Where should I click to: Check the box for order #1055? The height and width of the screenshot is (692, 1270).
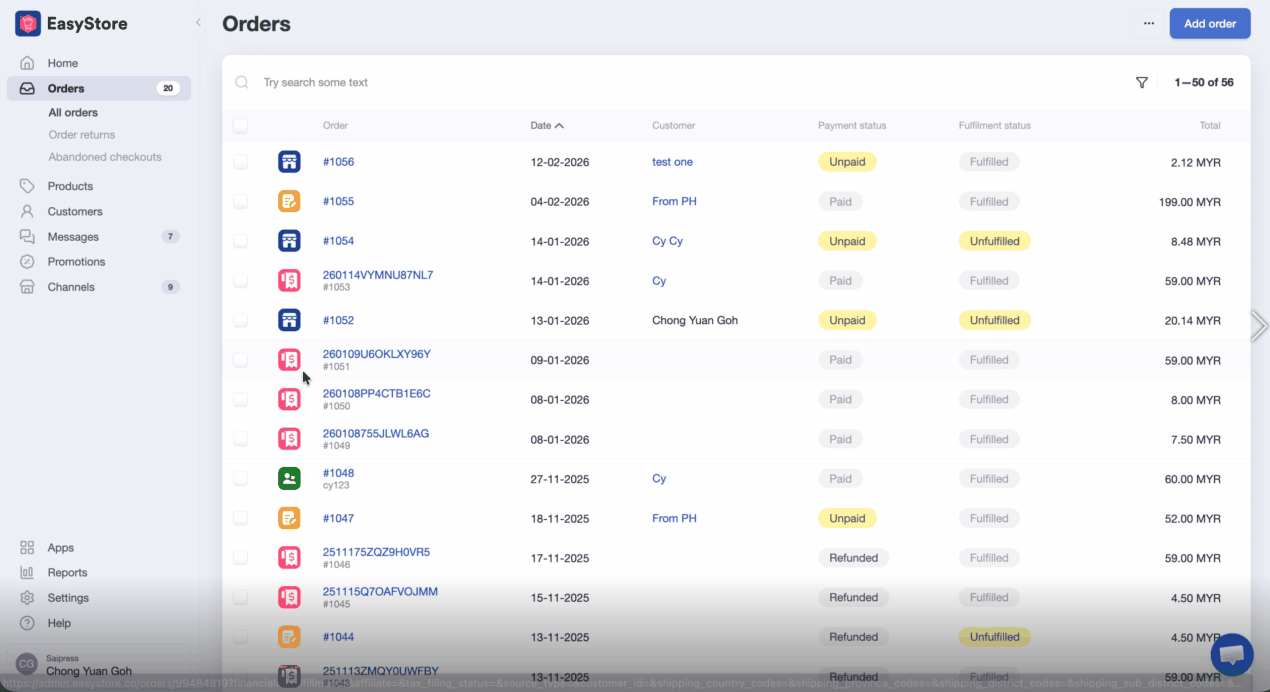coord(240,202)
